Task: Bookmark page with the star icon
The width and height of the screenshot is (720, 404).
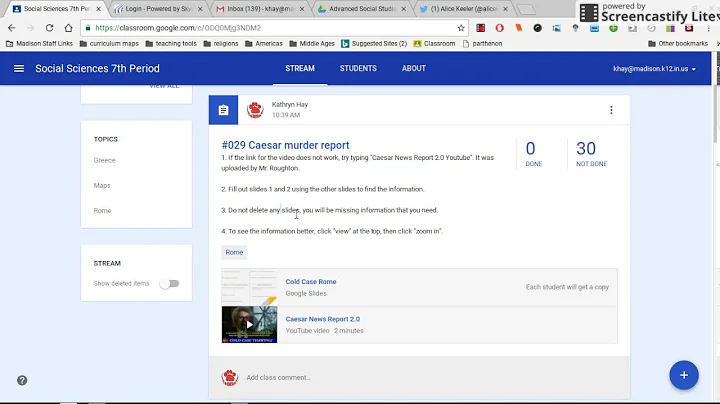Action: (461, 28)
